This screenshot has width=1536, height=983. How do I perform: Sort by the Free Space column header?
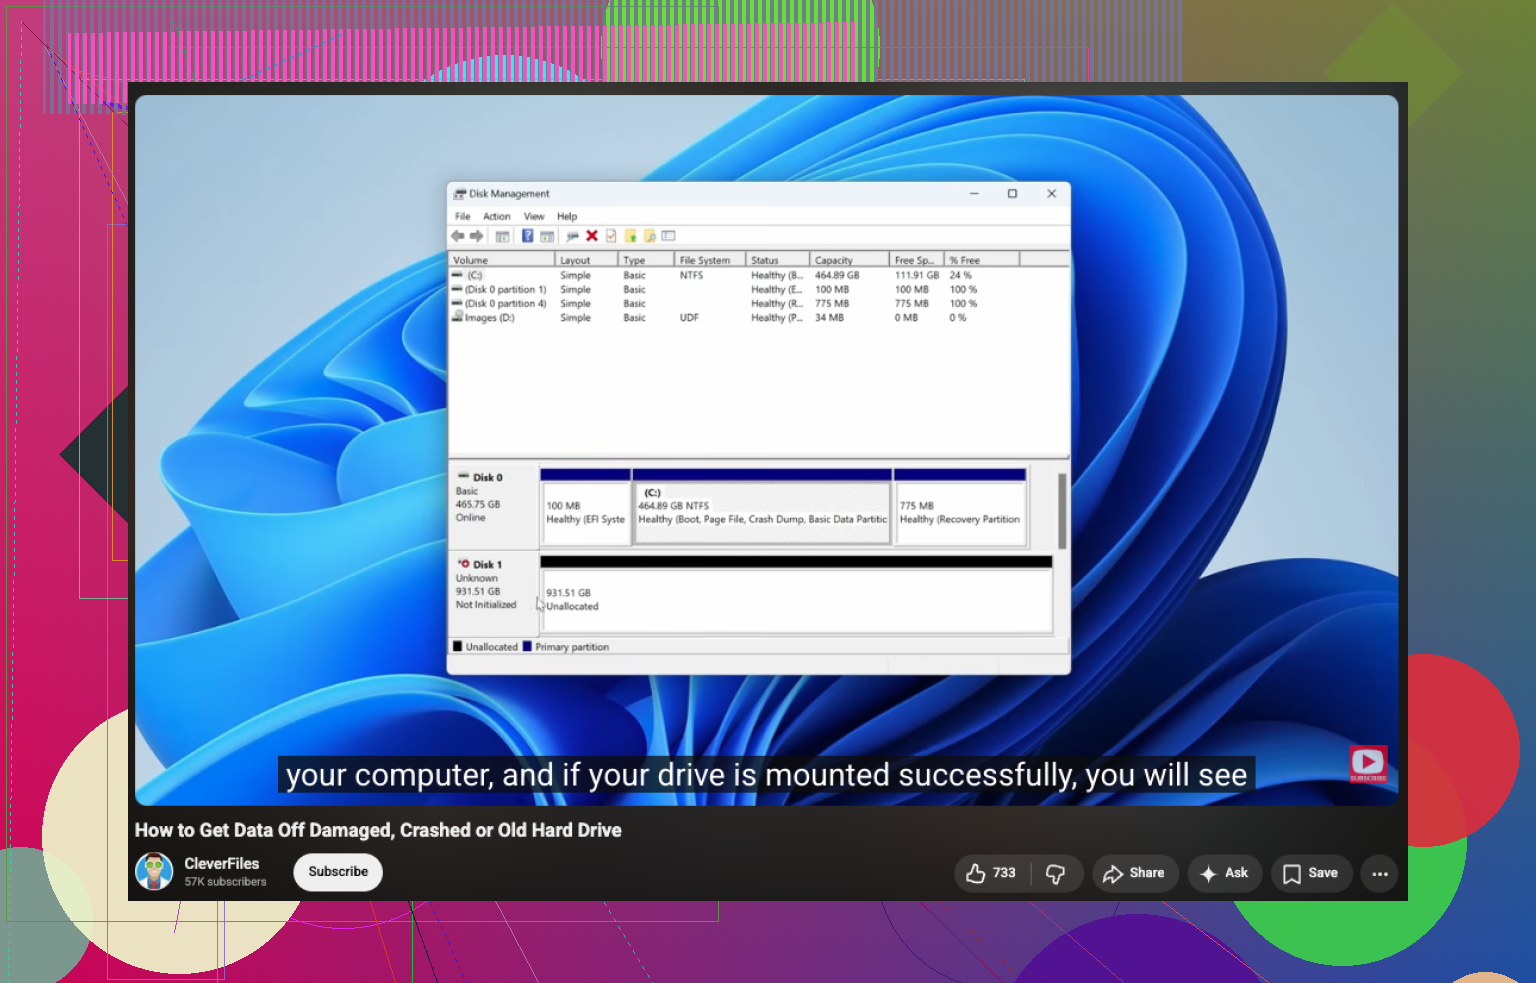(x=917, y=260)
